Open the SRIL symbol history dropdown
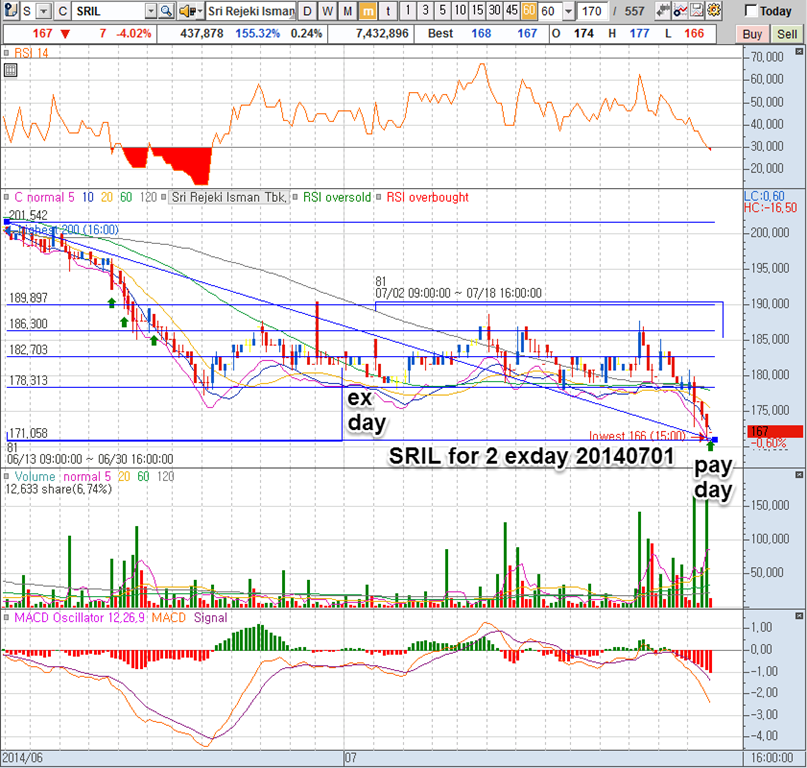 tap(151, 11)
